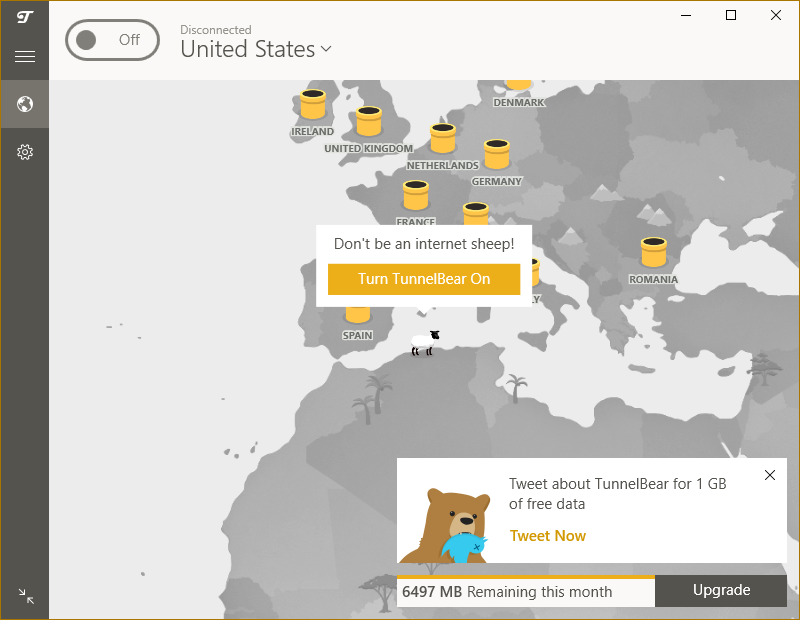Viewport: 800px width, 620px height.
Task: Select the France tunnel
Action: pos(416,195)
